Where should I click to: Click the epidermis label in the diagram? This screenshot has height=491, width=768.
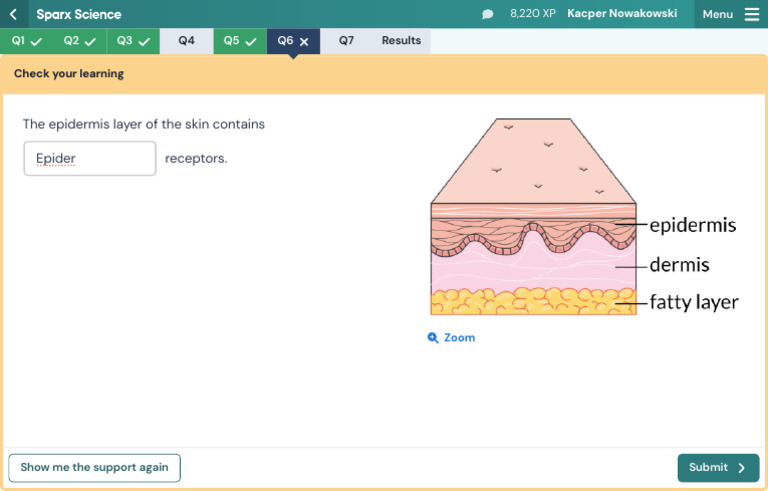[x=693, y=225]
